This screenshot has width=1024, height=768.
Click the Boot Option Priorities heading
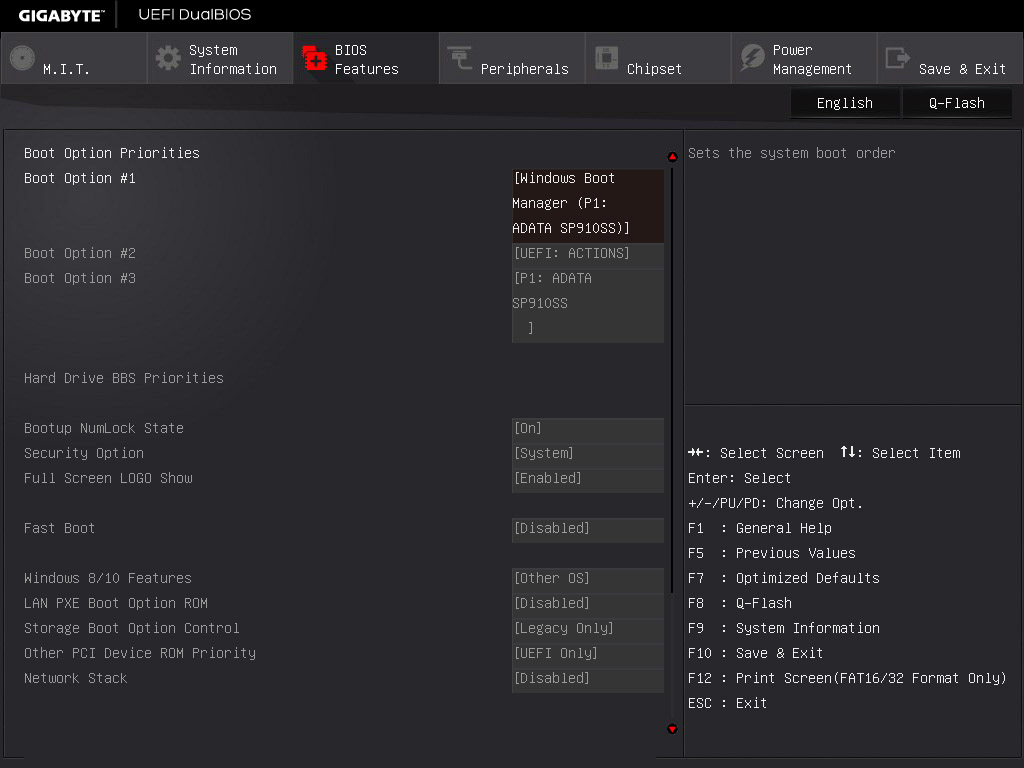[x=112, y=153]
